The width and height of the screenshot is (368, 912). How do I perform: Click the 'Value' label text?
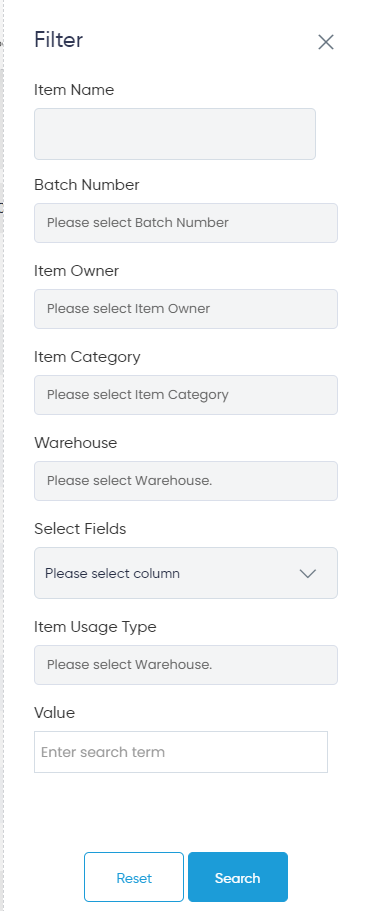click(x=55, y=712)
